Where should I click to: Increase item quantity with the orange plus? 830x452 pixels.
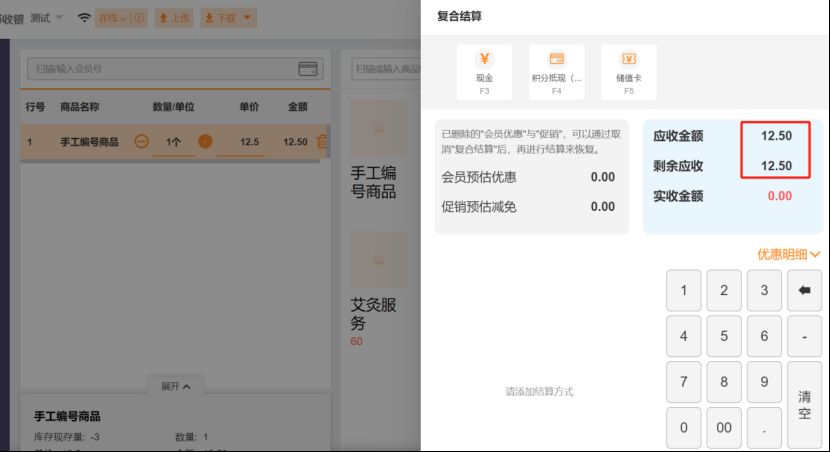[205, 142]
